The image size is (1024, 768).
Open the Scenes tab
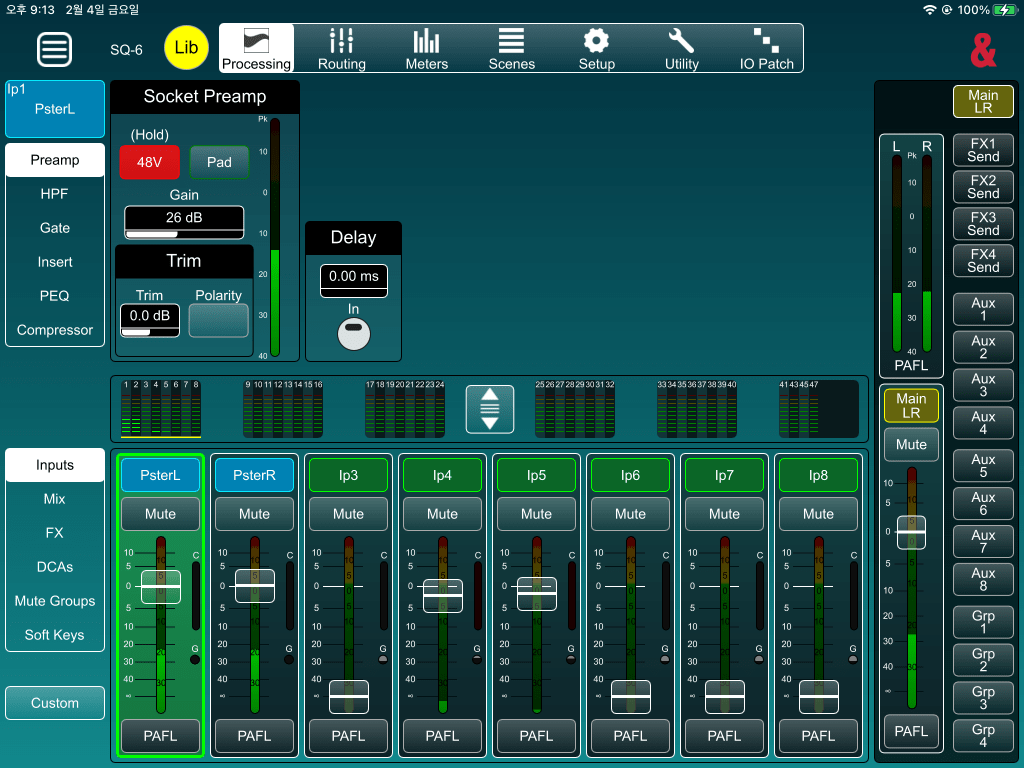[511, 48]
